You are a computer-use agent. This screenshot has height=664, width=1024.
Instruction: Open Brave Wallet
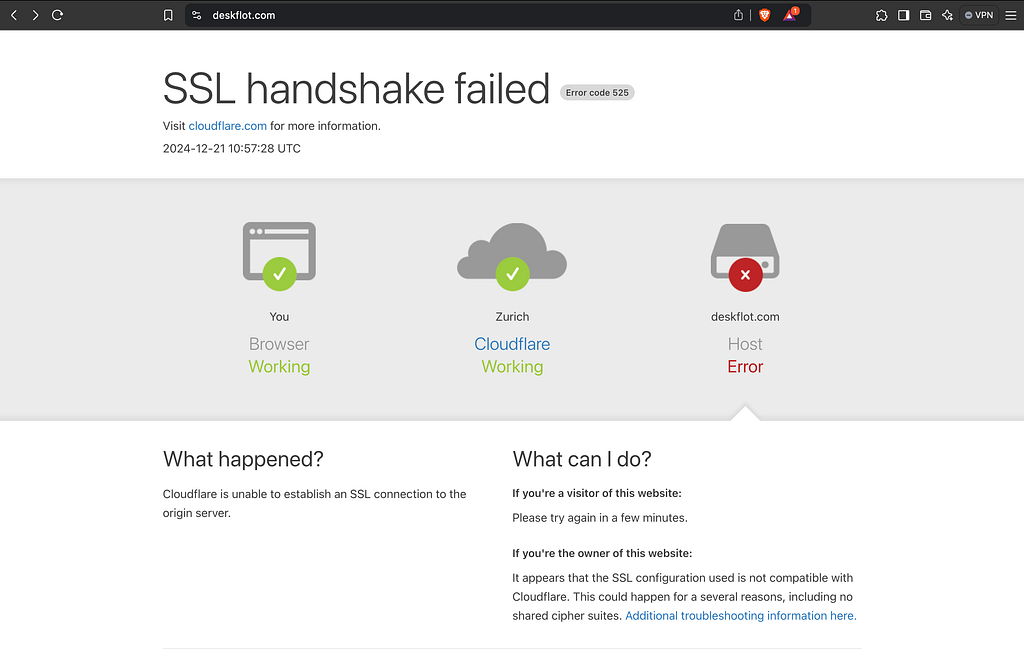point(925,15)
